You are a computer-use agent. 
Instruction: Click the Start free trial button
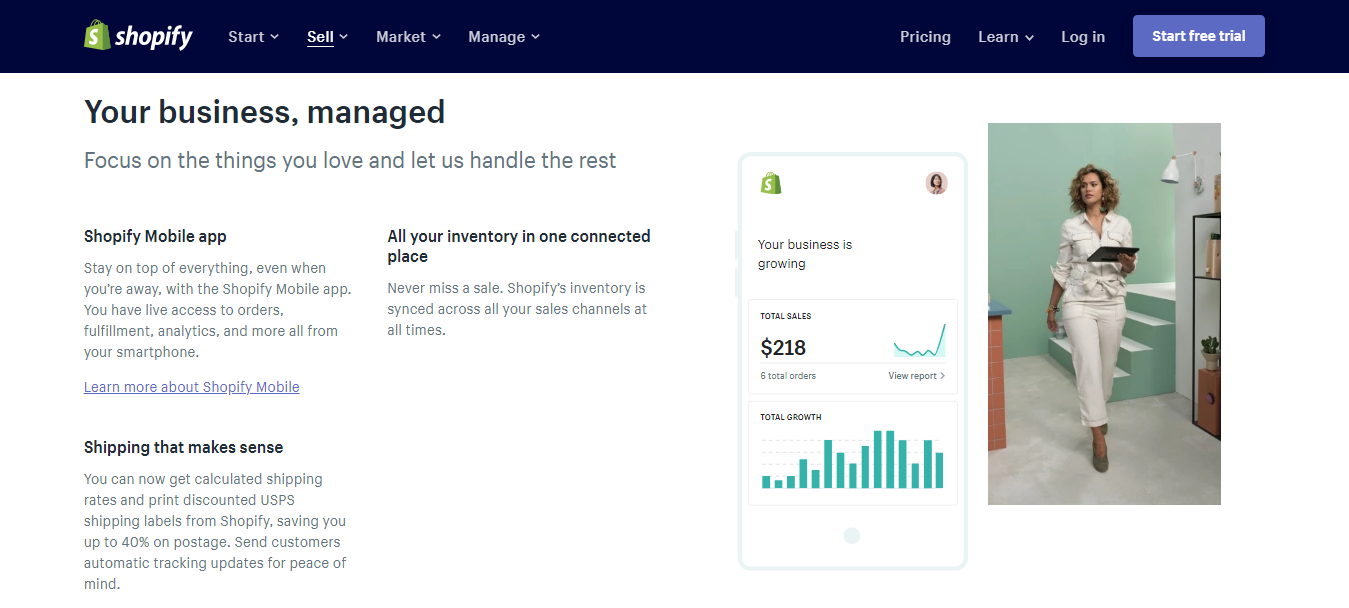click(1198, 35)
